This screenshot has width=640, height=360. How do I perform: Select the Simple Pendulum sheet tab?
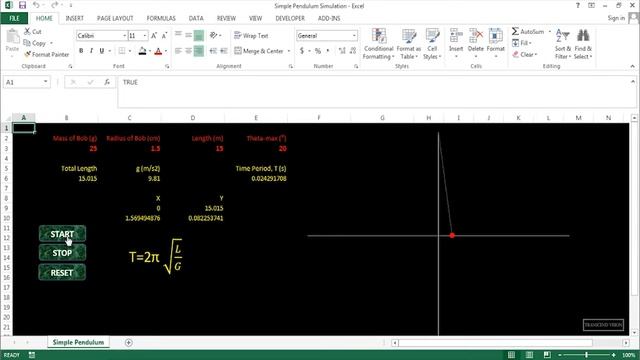78,342
